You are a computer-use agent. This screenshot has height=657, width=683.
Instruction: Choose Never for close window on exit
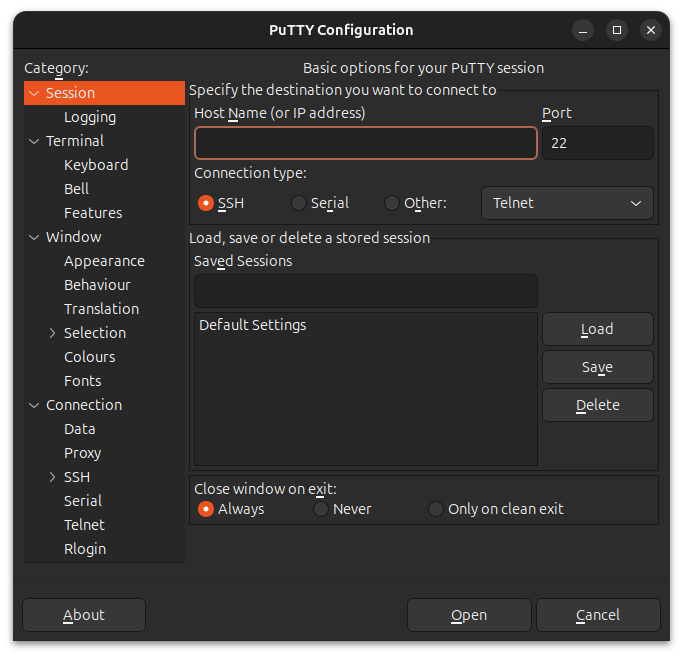321,509
